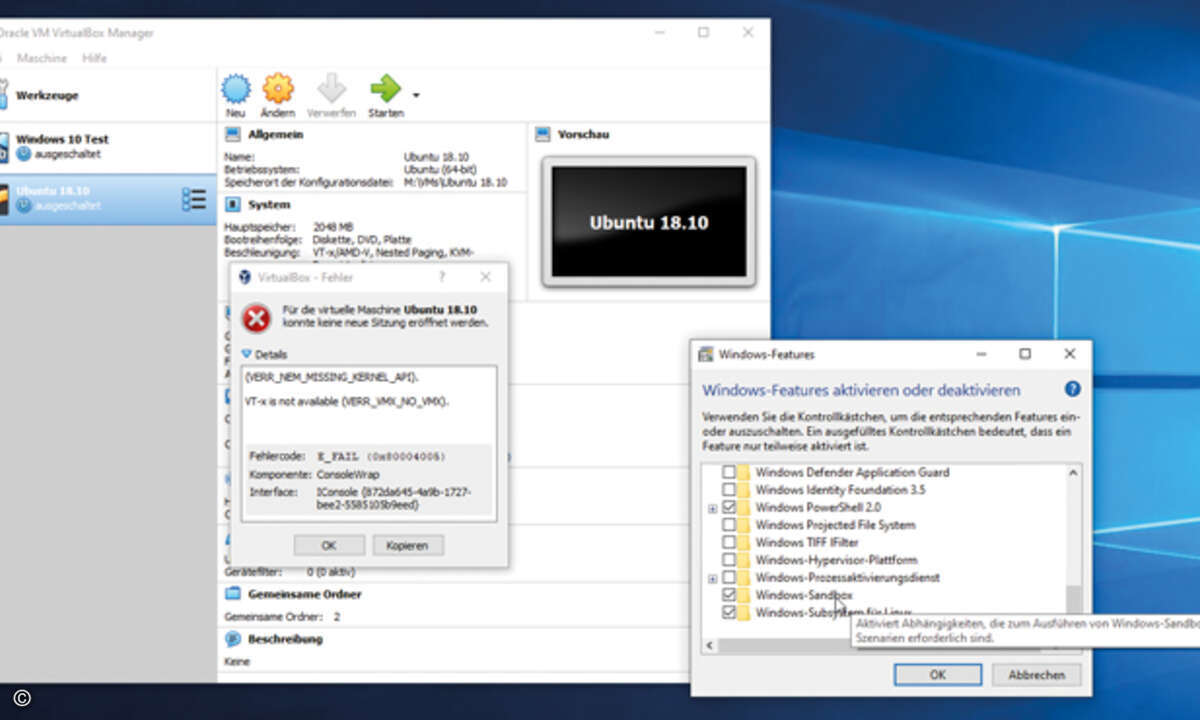Open the System section heading

click(x=269, y=204)
